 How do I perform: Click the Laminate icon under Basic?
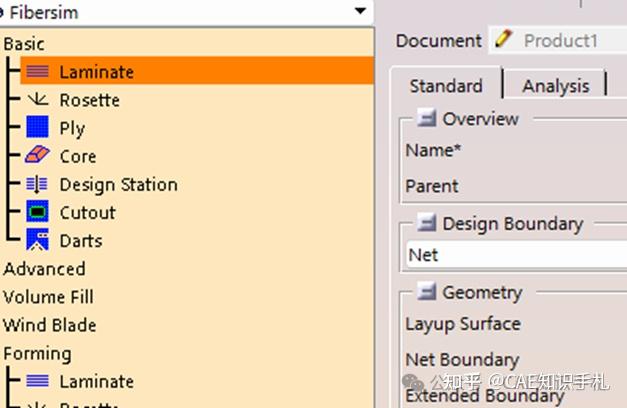coord(37,72)
